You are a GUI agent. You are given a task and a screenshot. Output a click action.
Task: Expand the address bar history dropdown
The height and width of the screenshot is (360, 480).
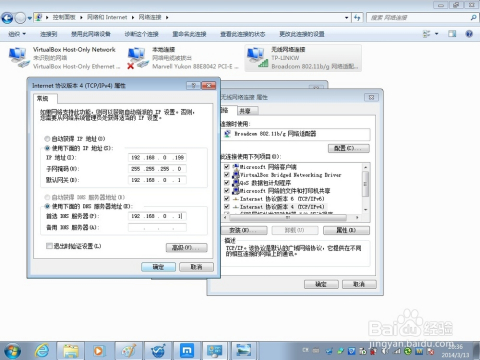(x=347, y=18)
